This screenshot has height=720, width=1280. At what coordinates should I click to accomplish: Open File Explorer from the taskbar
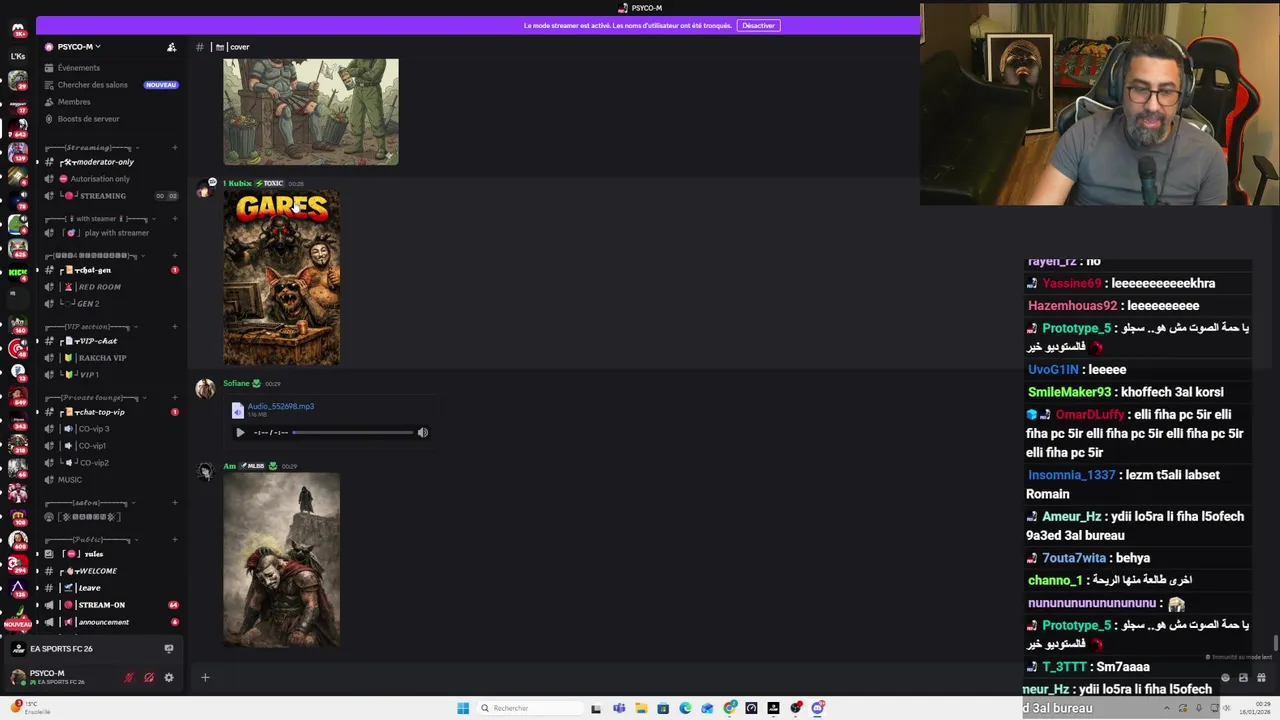pos(641,708)
